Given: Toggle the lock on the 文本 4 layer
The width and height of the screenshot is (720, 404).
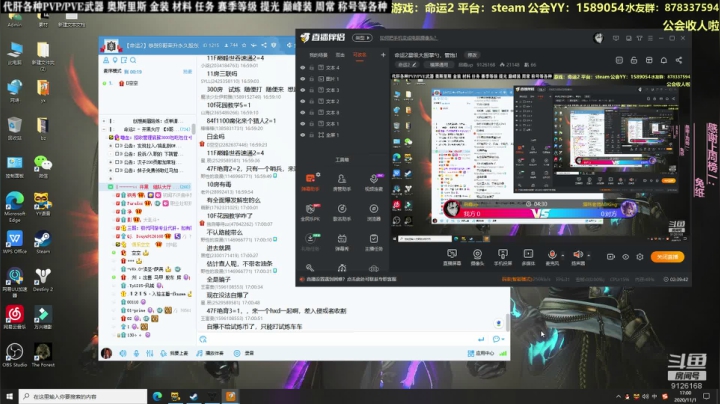Looking at the screenshot, I should [x=311, y=67].
